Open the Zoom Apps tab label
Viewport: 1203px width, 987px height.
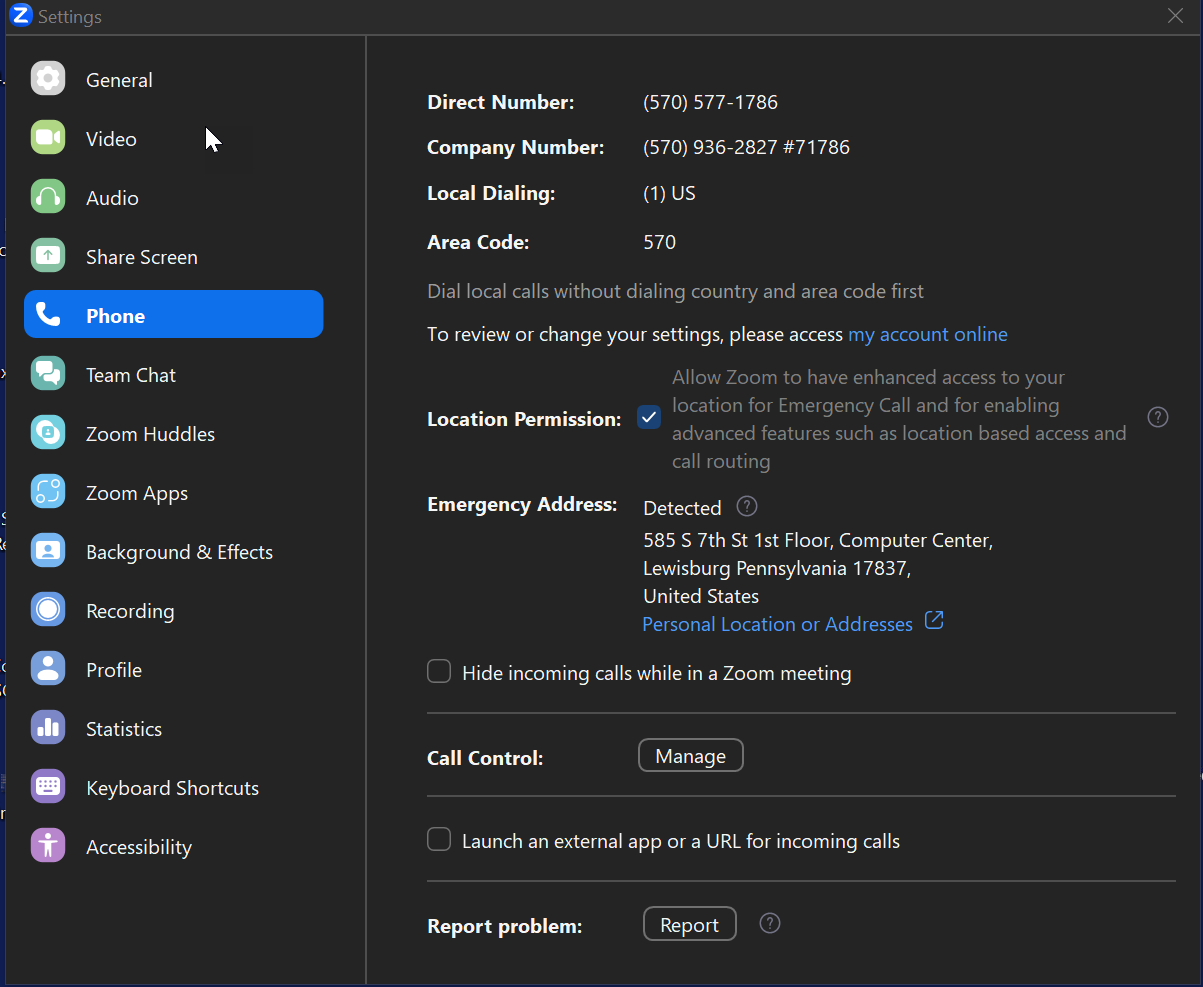coord(137,493)
